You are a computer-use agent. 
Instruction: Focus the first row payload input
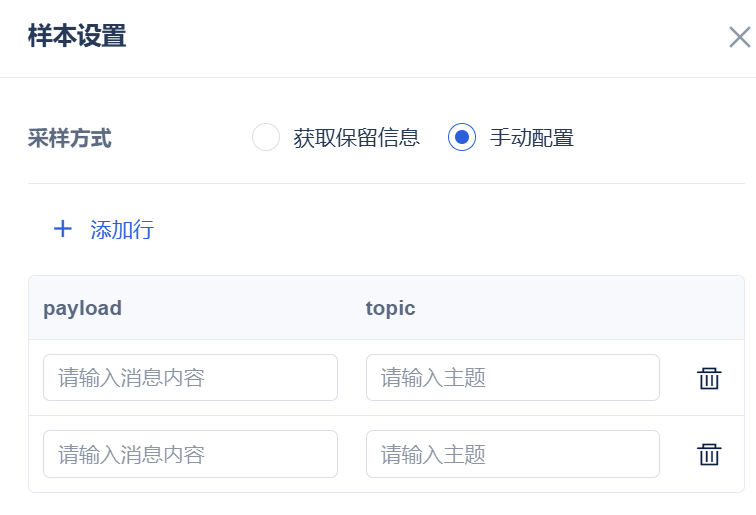190,378
